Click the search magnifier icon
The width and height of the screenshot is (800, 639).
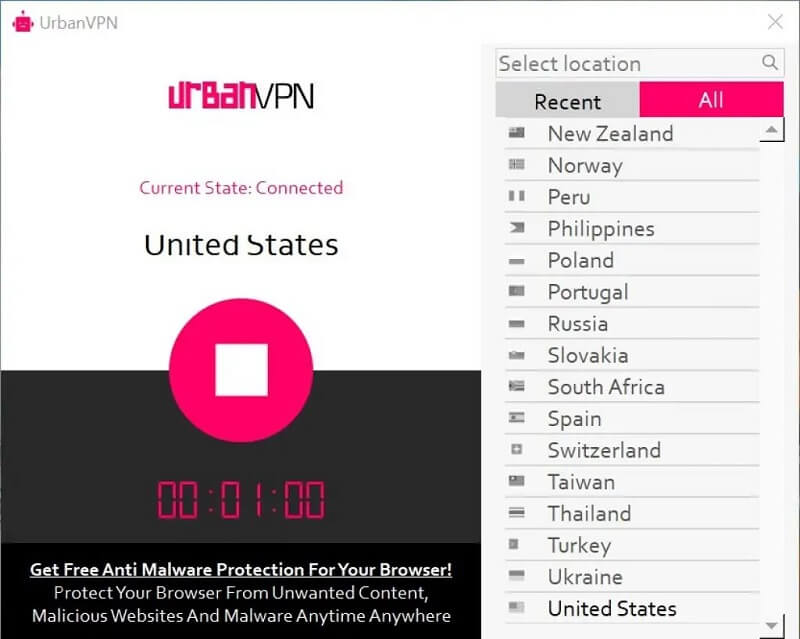pyautogui.click(x=770, y=63)
